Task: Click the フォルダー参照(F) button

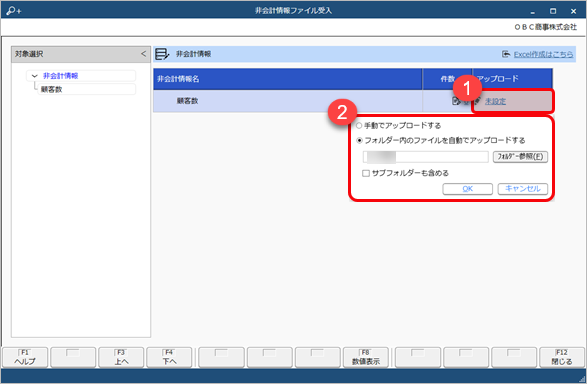Action: click(x=520, y=156)
